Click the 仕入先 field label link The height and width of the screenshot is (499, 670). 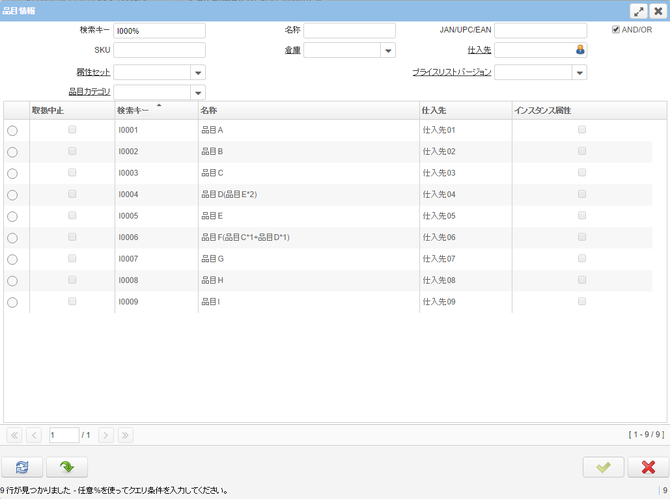(479, 50)
